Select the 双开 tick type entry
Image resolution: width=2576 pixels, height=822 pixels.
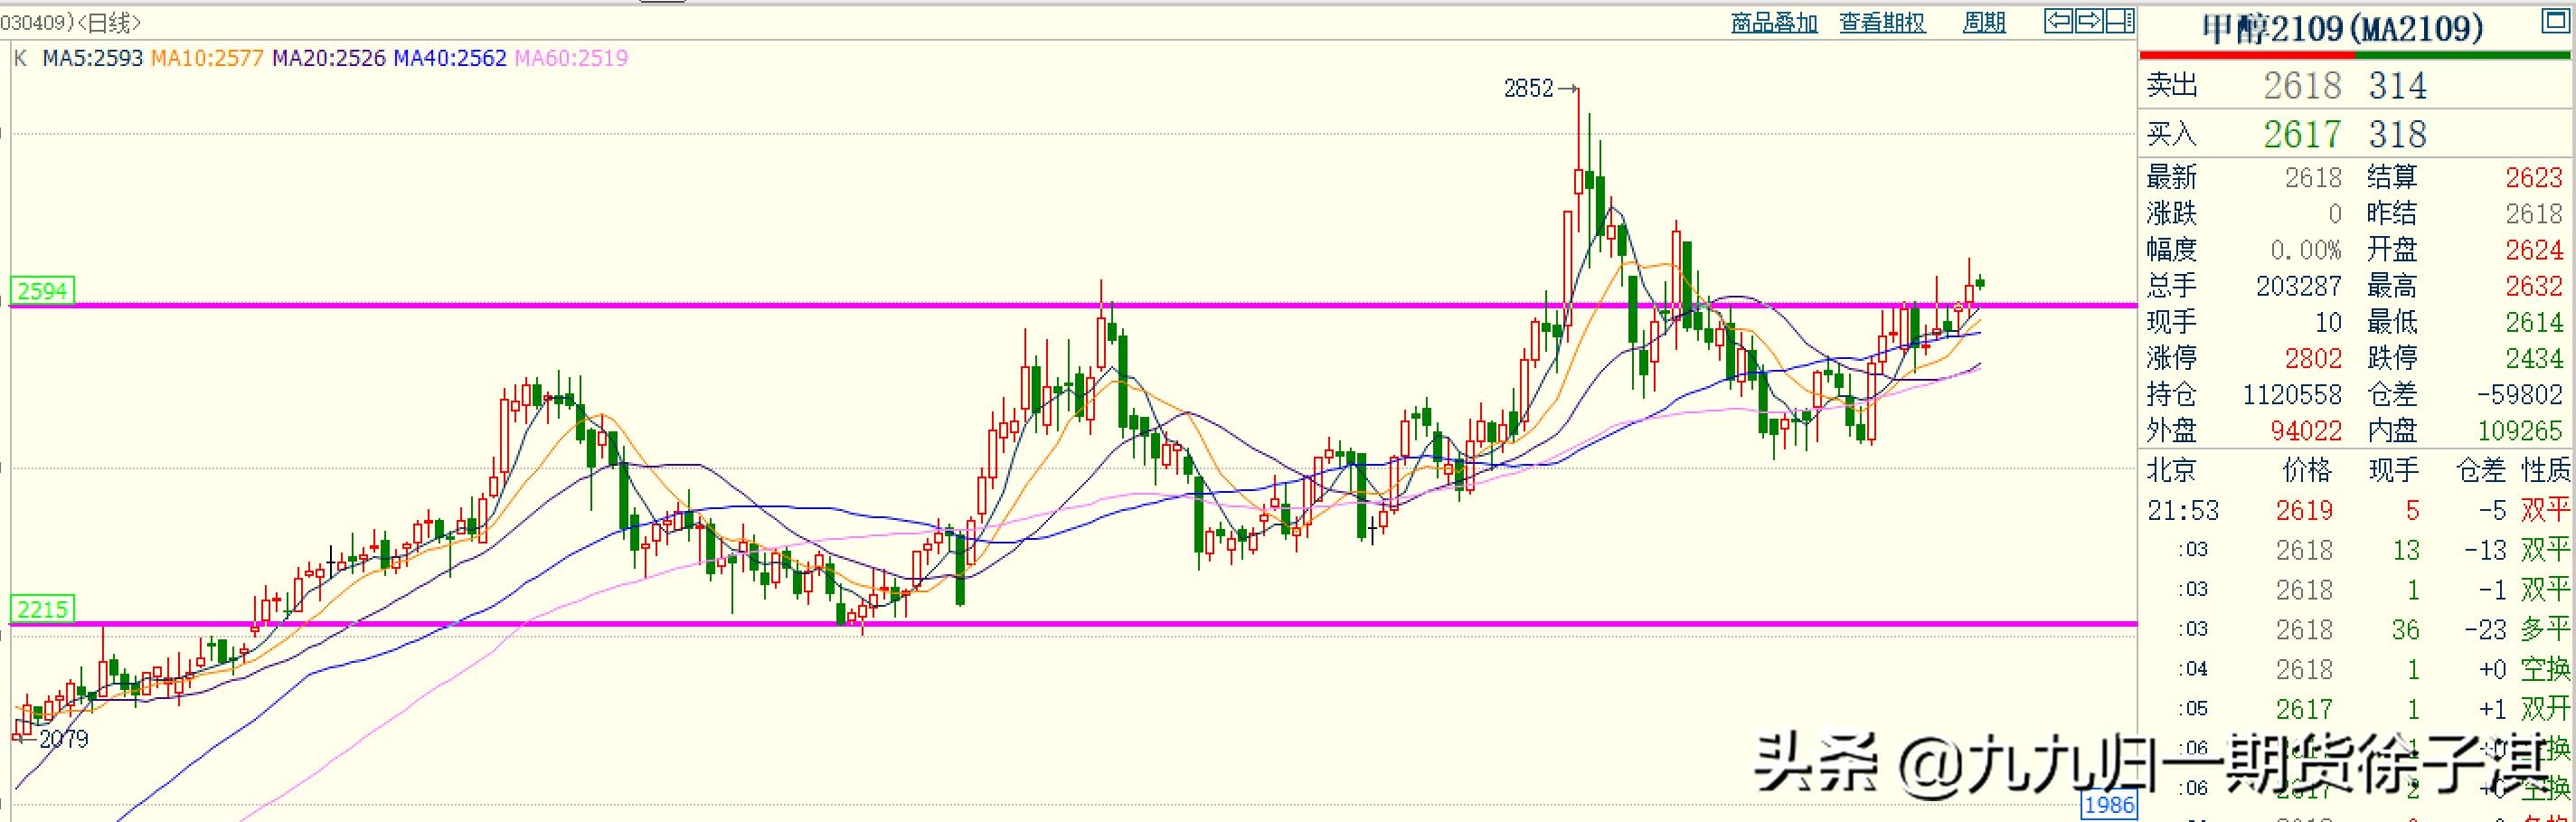[2545, 709]
